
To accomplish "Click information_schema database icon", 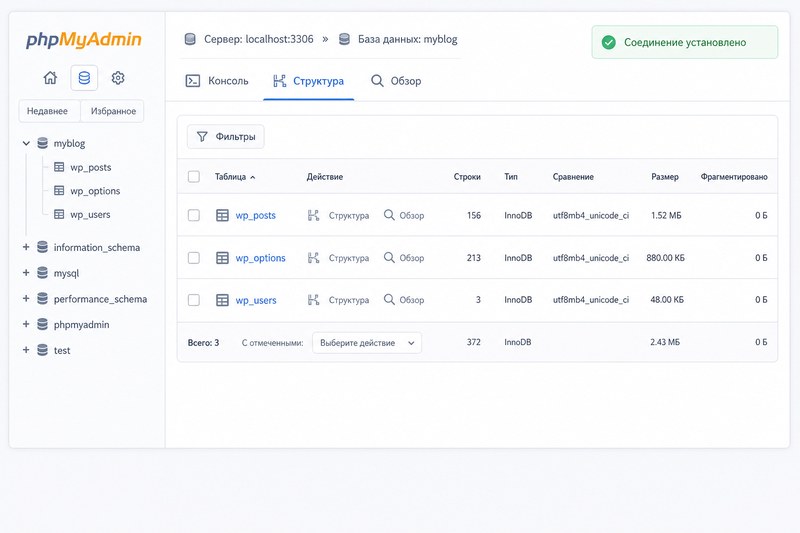I will coord(43,247).
